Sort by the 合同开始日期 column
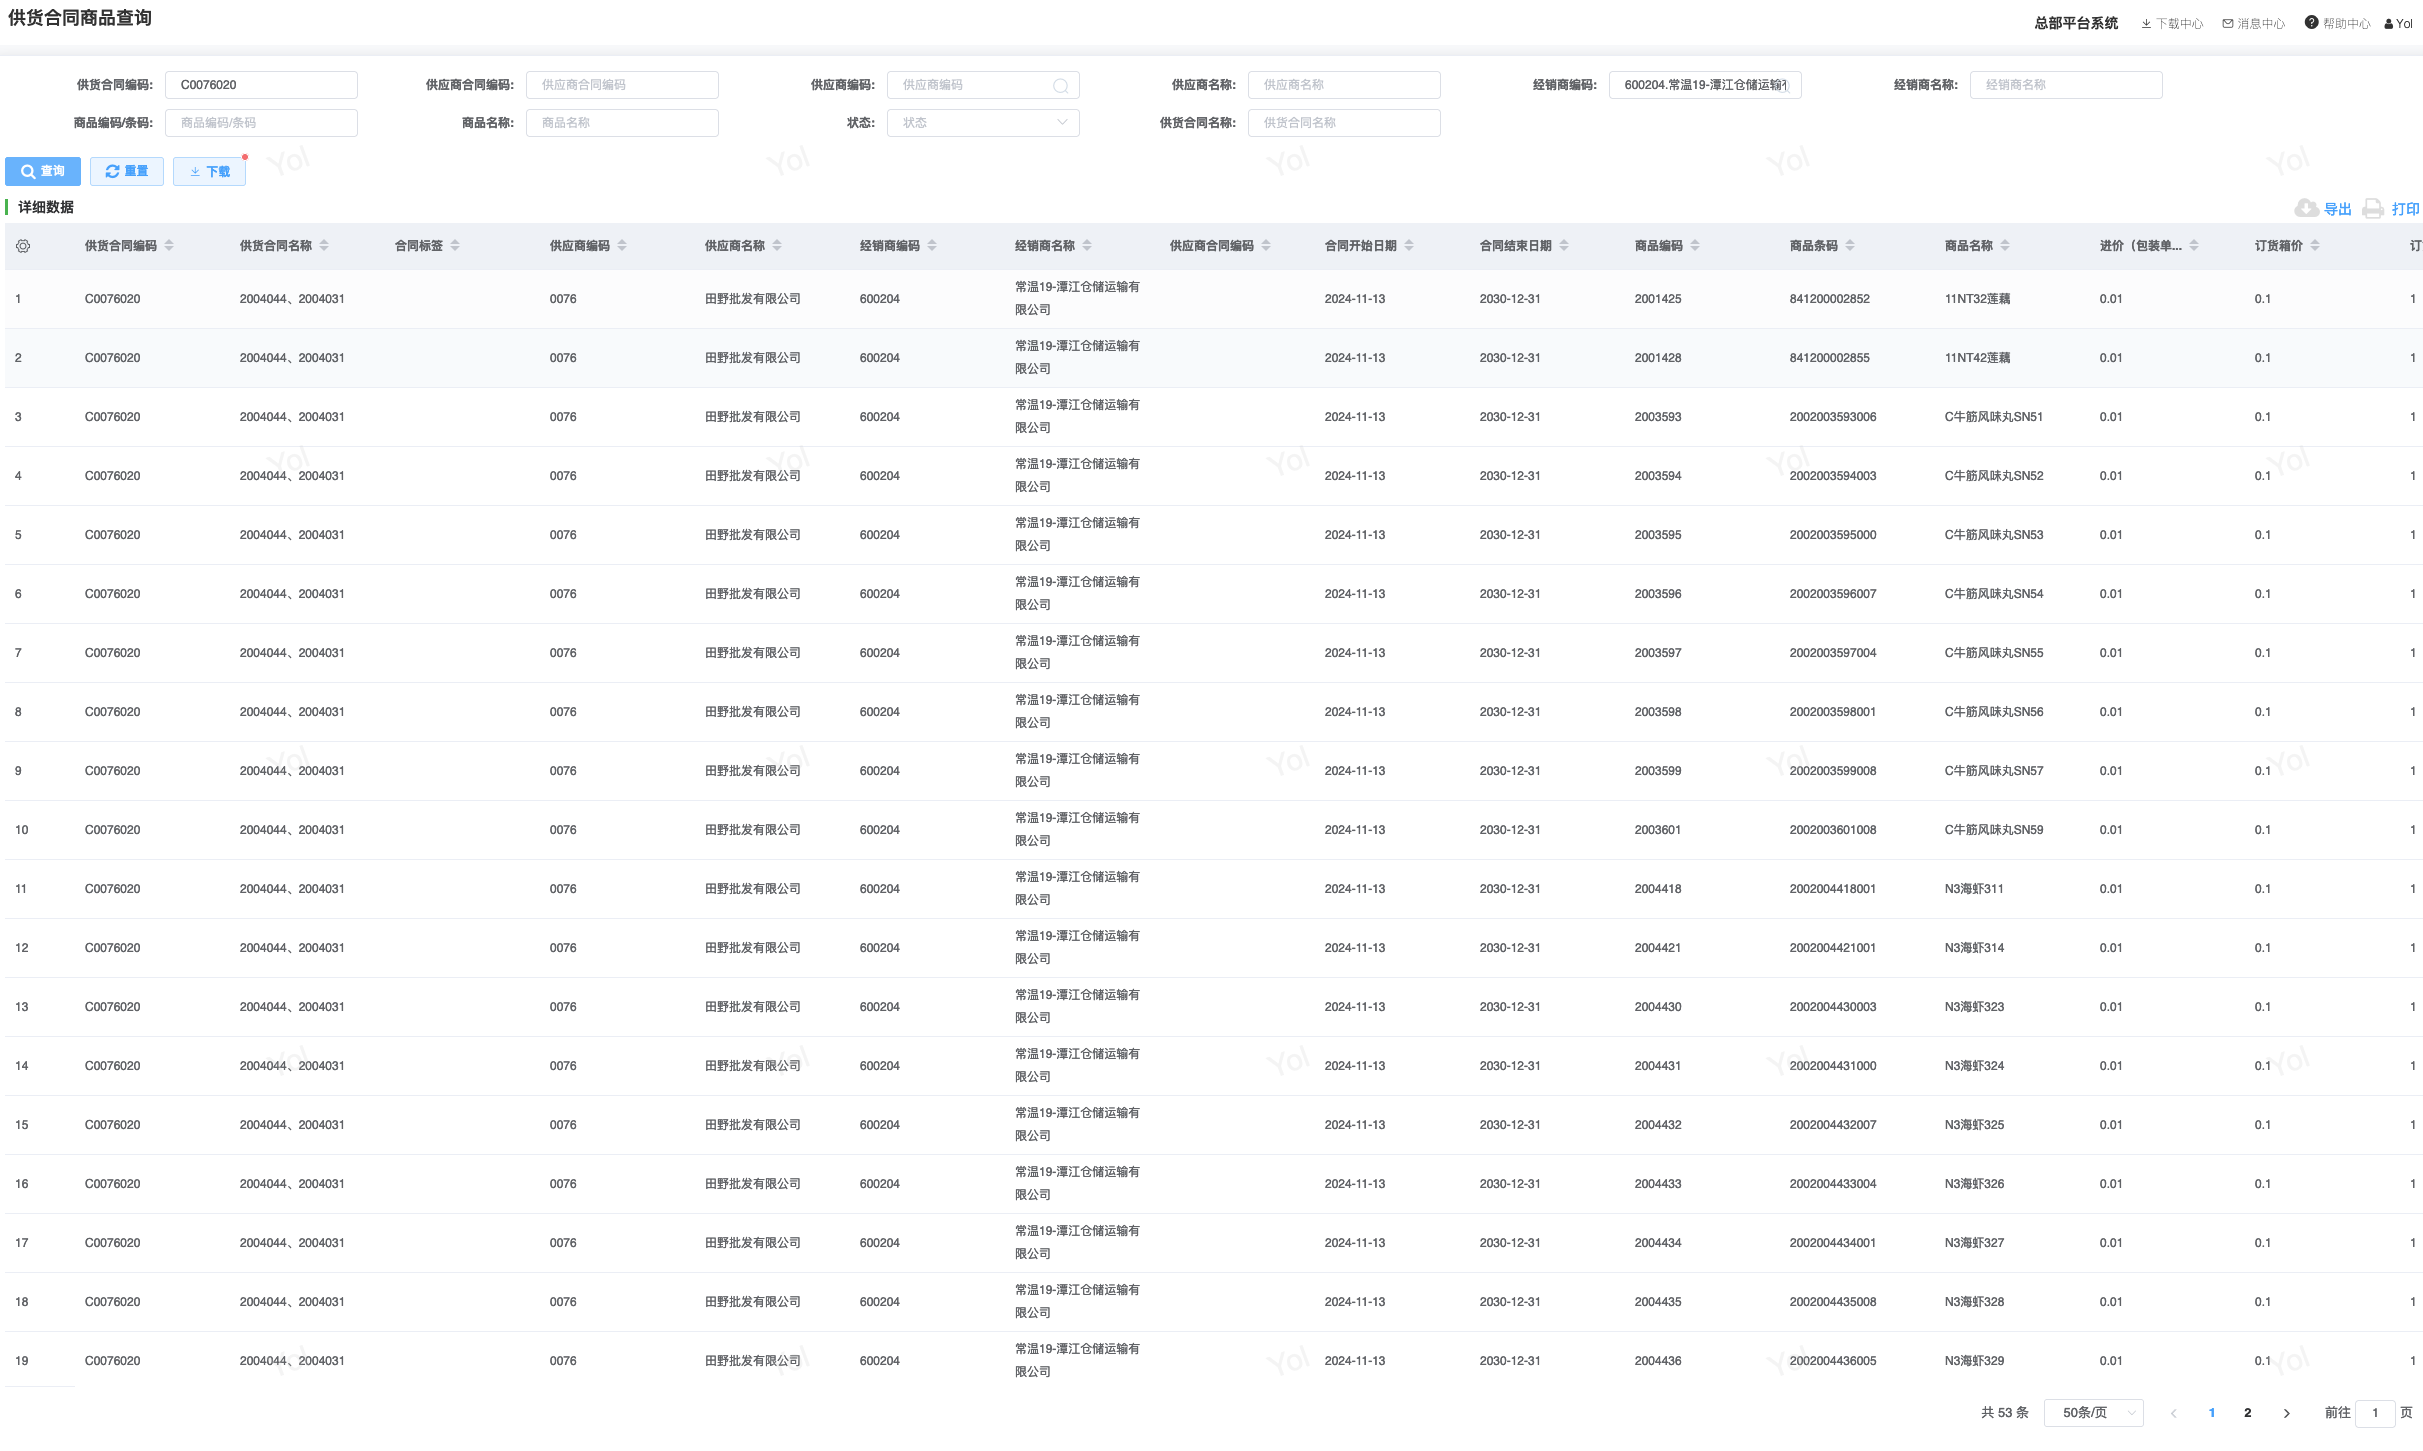Viewport: 2423px width, 1451px height. [1409, 246]
